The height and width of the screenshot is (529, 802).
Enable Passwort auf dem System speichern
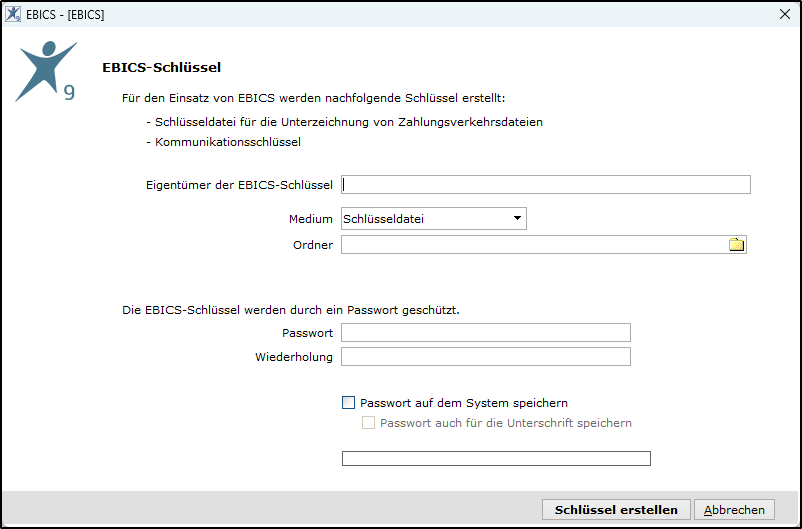click(348, 403)
